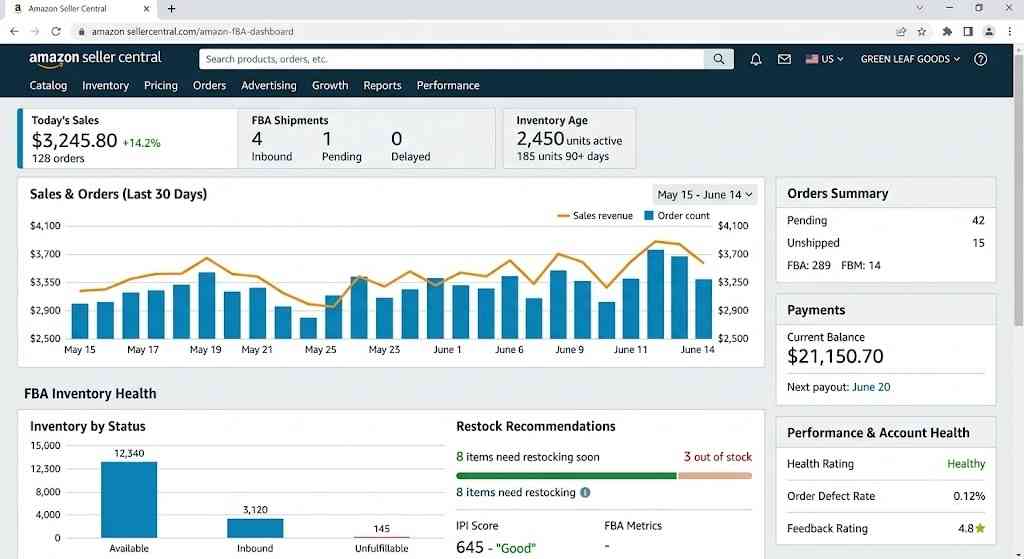Click the search products input field
Screen dimensions: 1024x559
point(451,59)
